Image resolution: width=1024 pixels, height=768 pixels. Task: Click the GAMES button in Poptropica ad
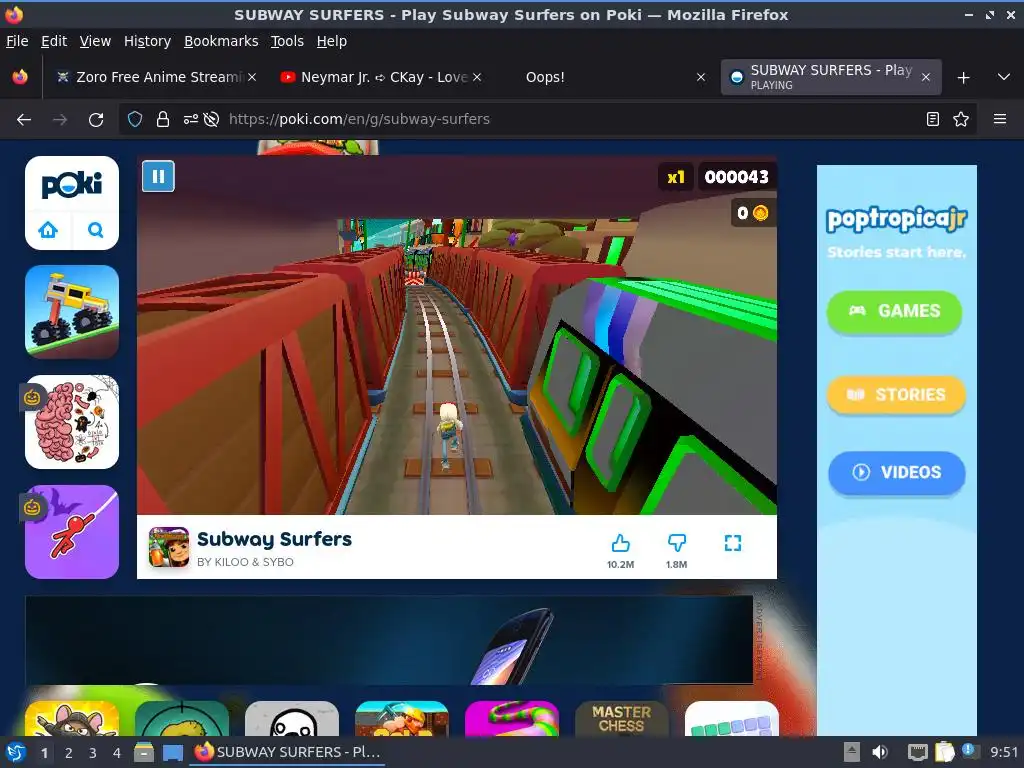[894, 312]
